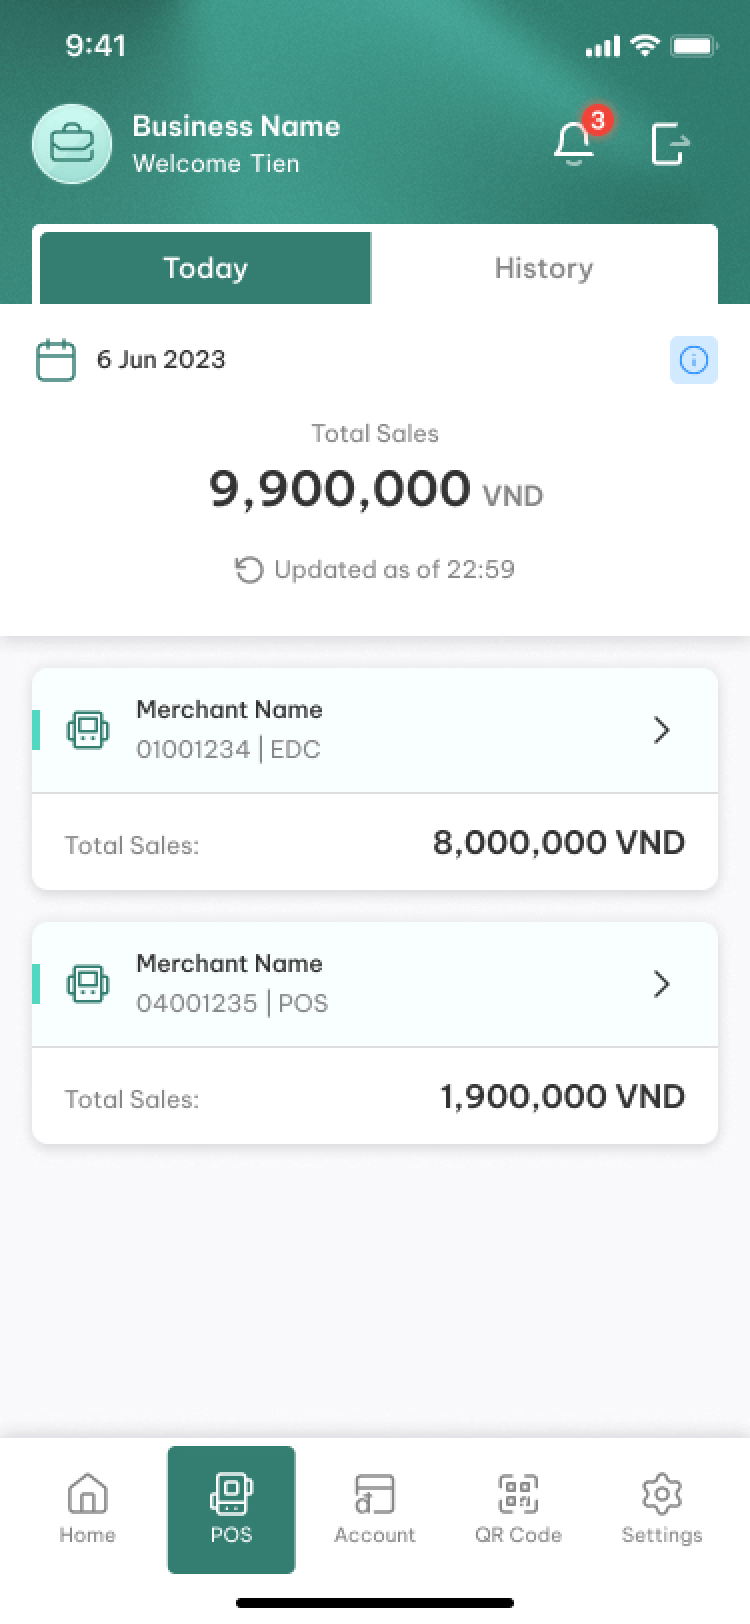Tap the EDC terminal device icon
This screenshot has width=750, height=1624.
pos(88,730)
